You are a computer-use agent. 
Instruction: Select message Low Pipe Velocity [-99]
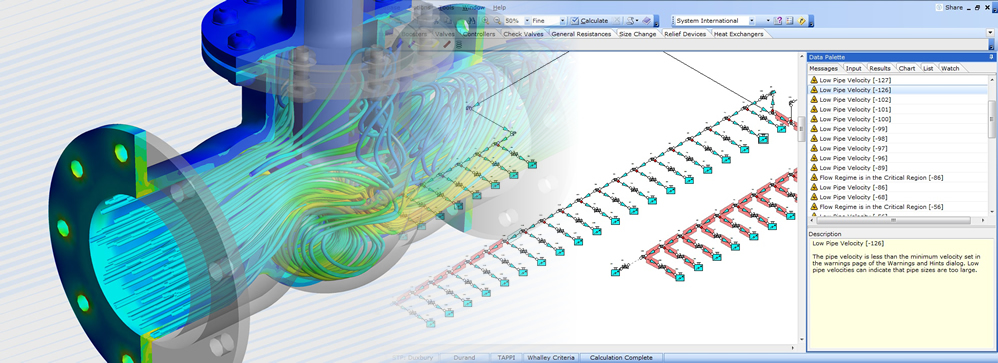pyautogui.click(x=898, y=129)
